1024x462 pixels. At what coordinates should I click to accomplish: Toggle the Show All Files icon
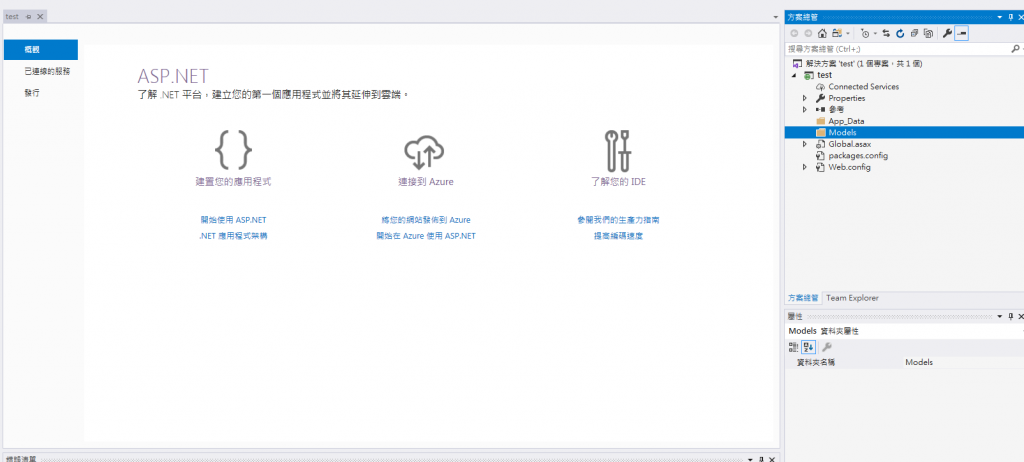pyautogui.click(x=928, y=33)
